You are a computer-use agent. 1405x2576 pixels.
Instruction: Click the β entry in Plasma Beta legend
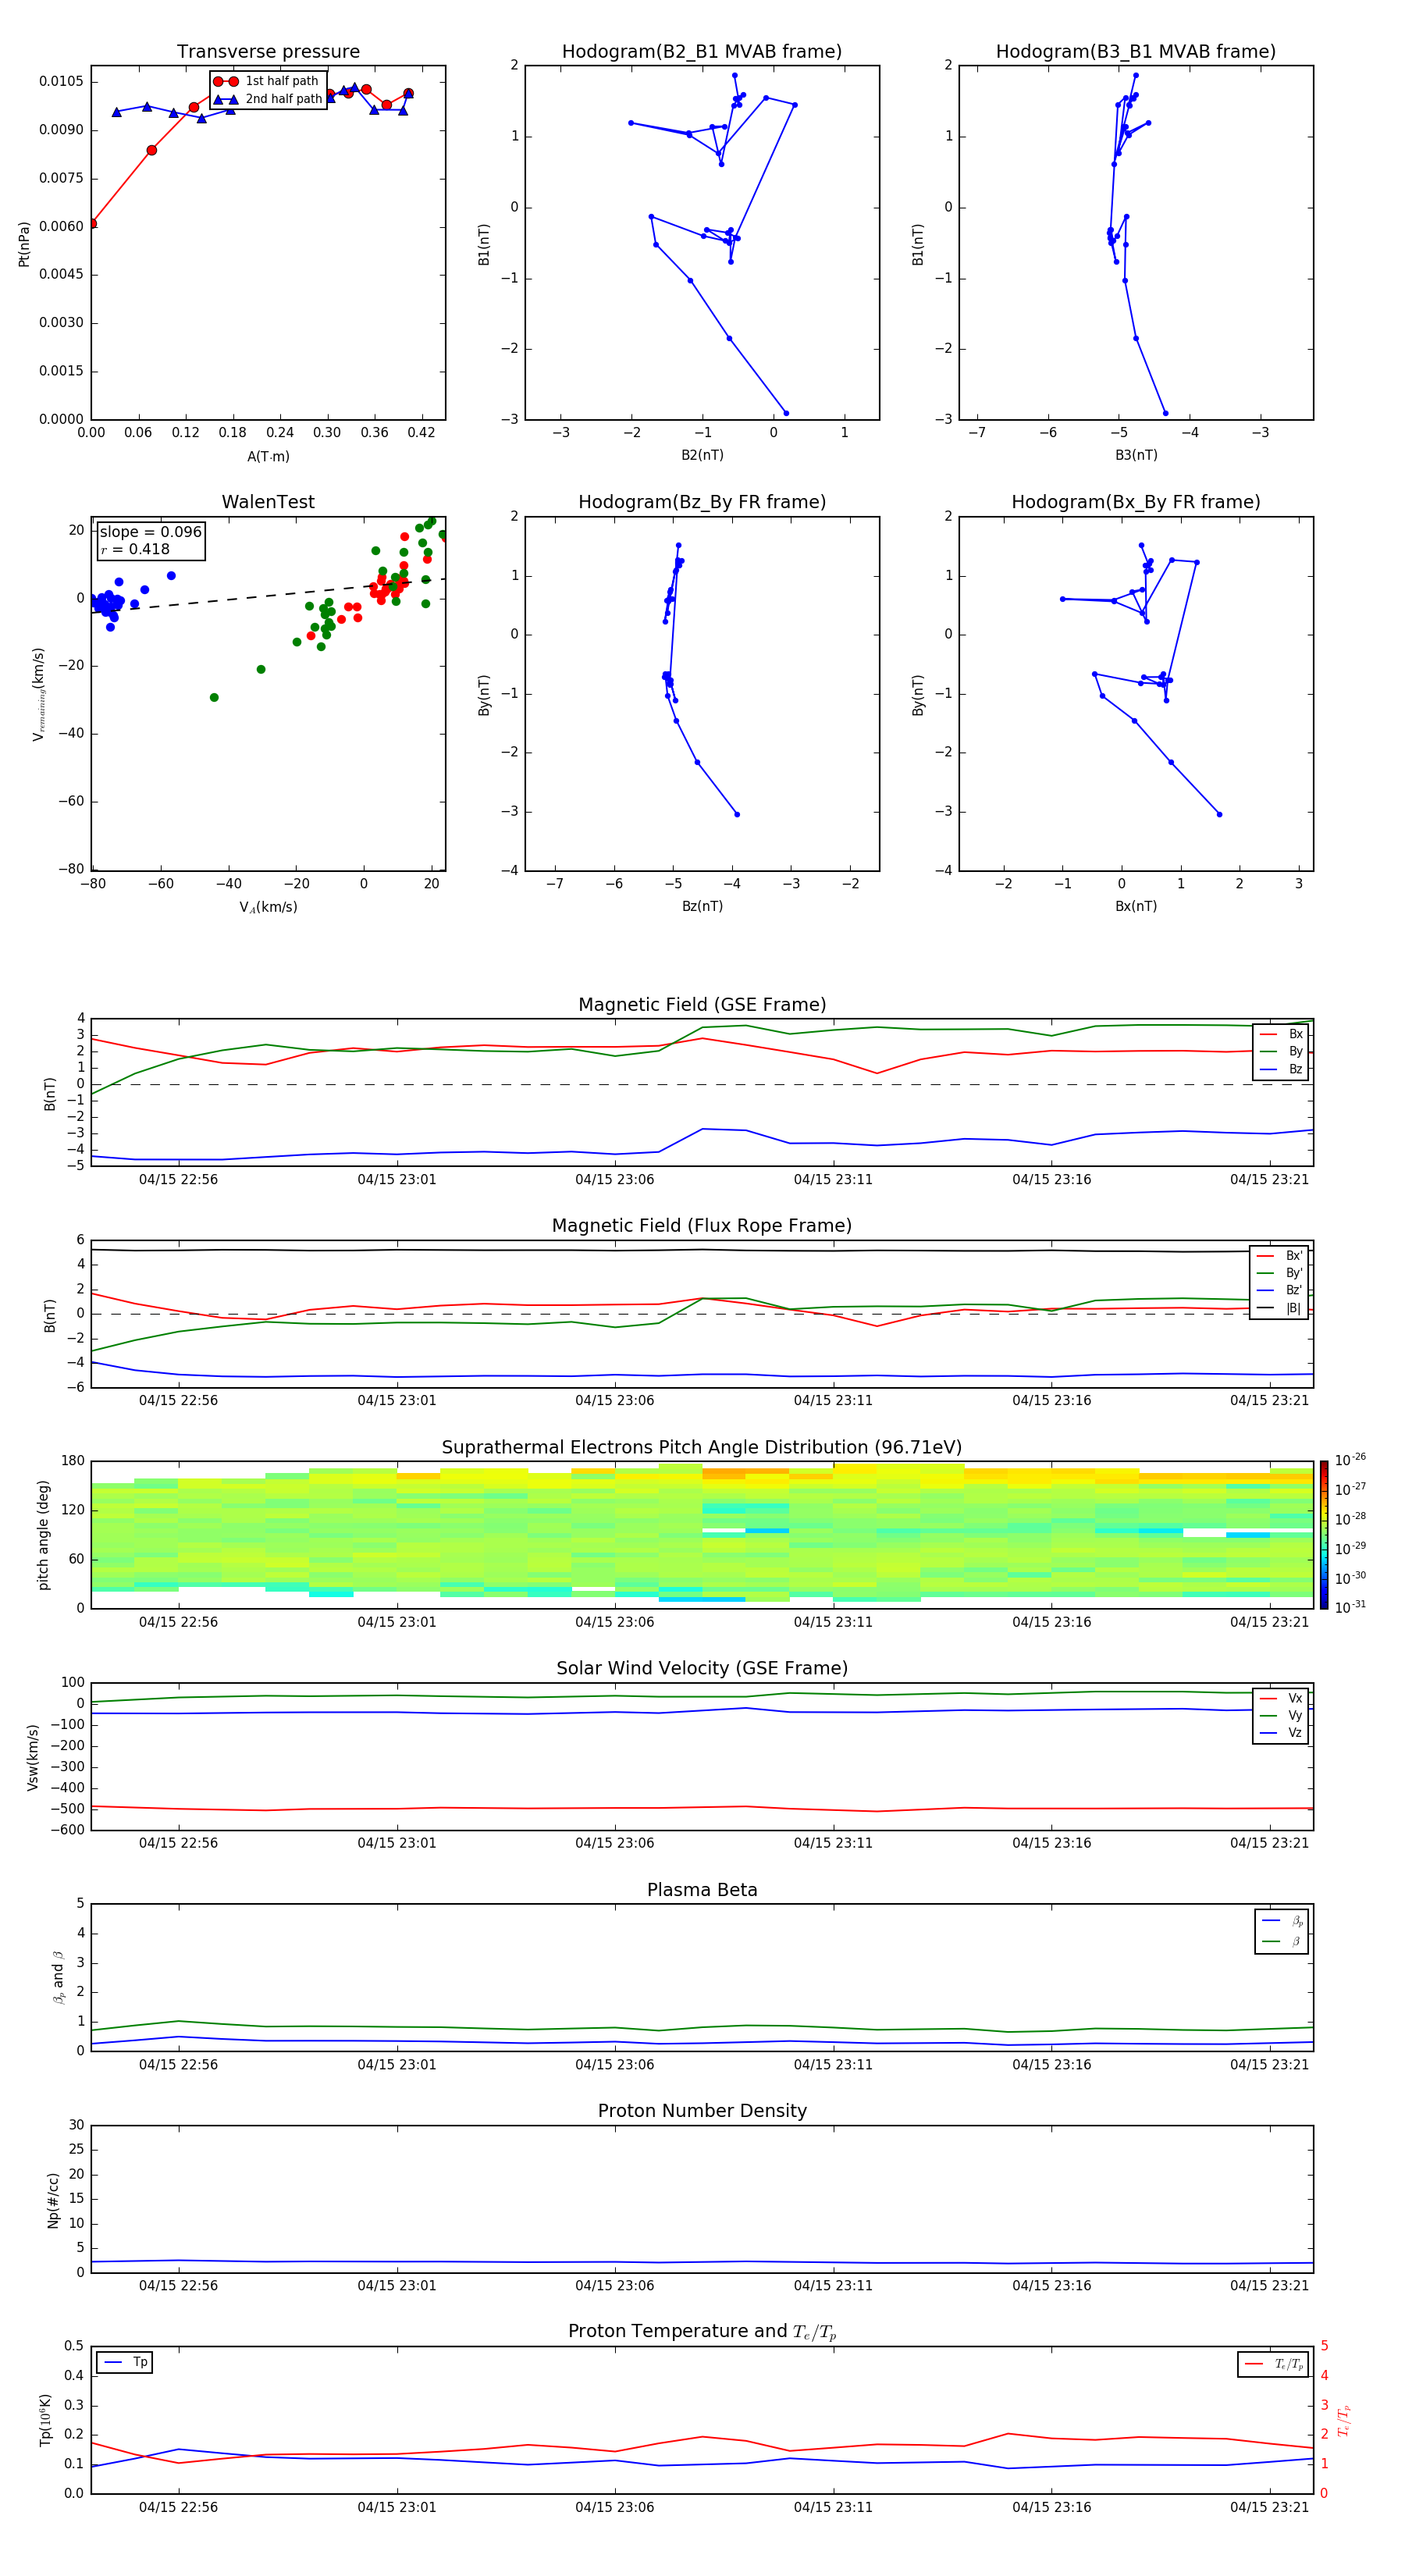pos(1282,1942)
